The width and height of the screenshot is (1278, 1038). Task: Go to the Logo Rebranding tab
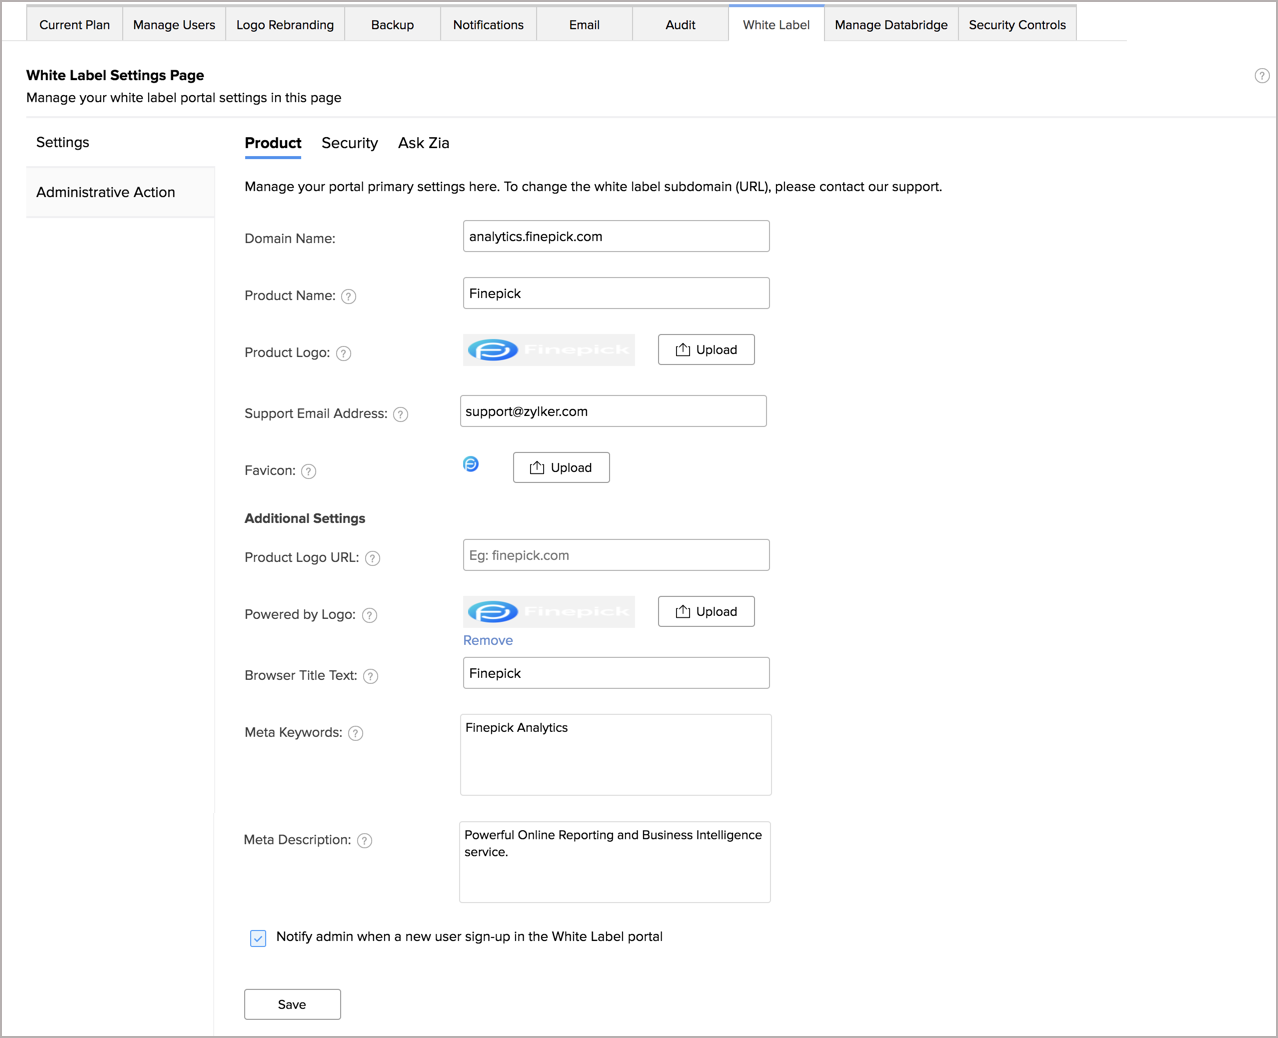(285, 24)
